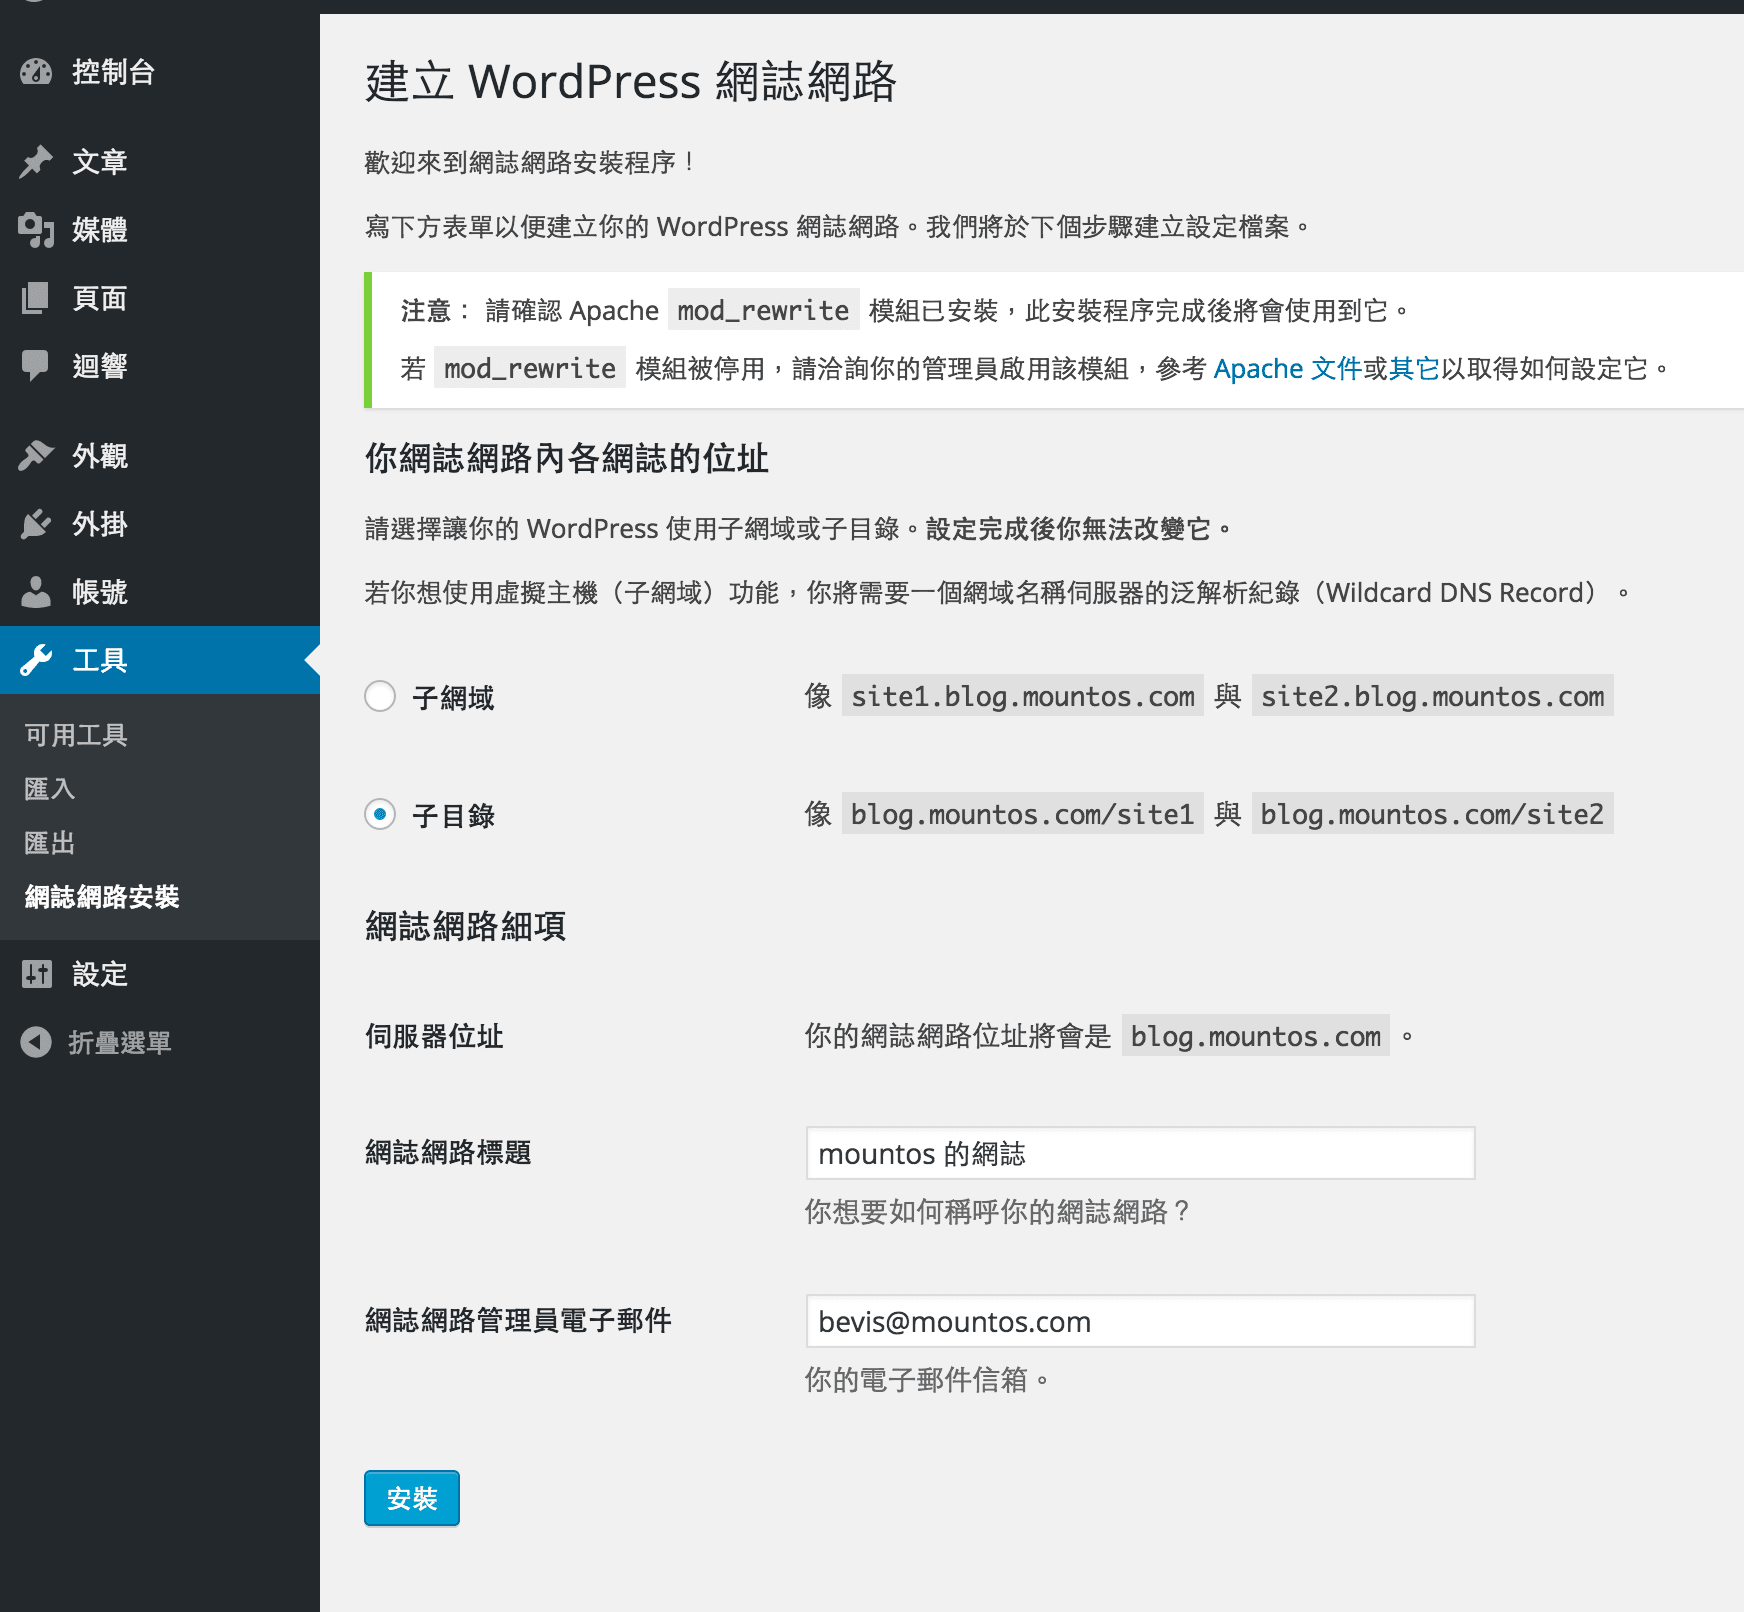Click the collapse arrow icon beside 折疊選單
Viewport: 1744px width, 1612px height.
(36, 1042)
